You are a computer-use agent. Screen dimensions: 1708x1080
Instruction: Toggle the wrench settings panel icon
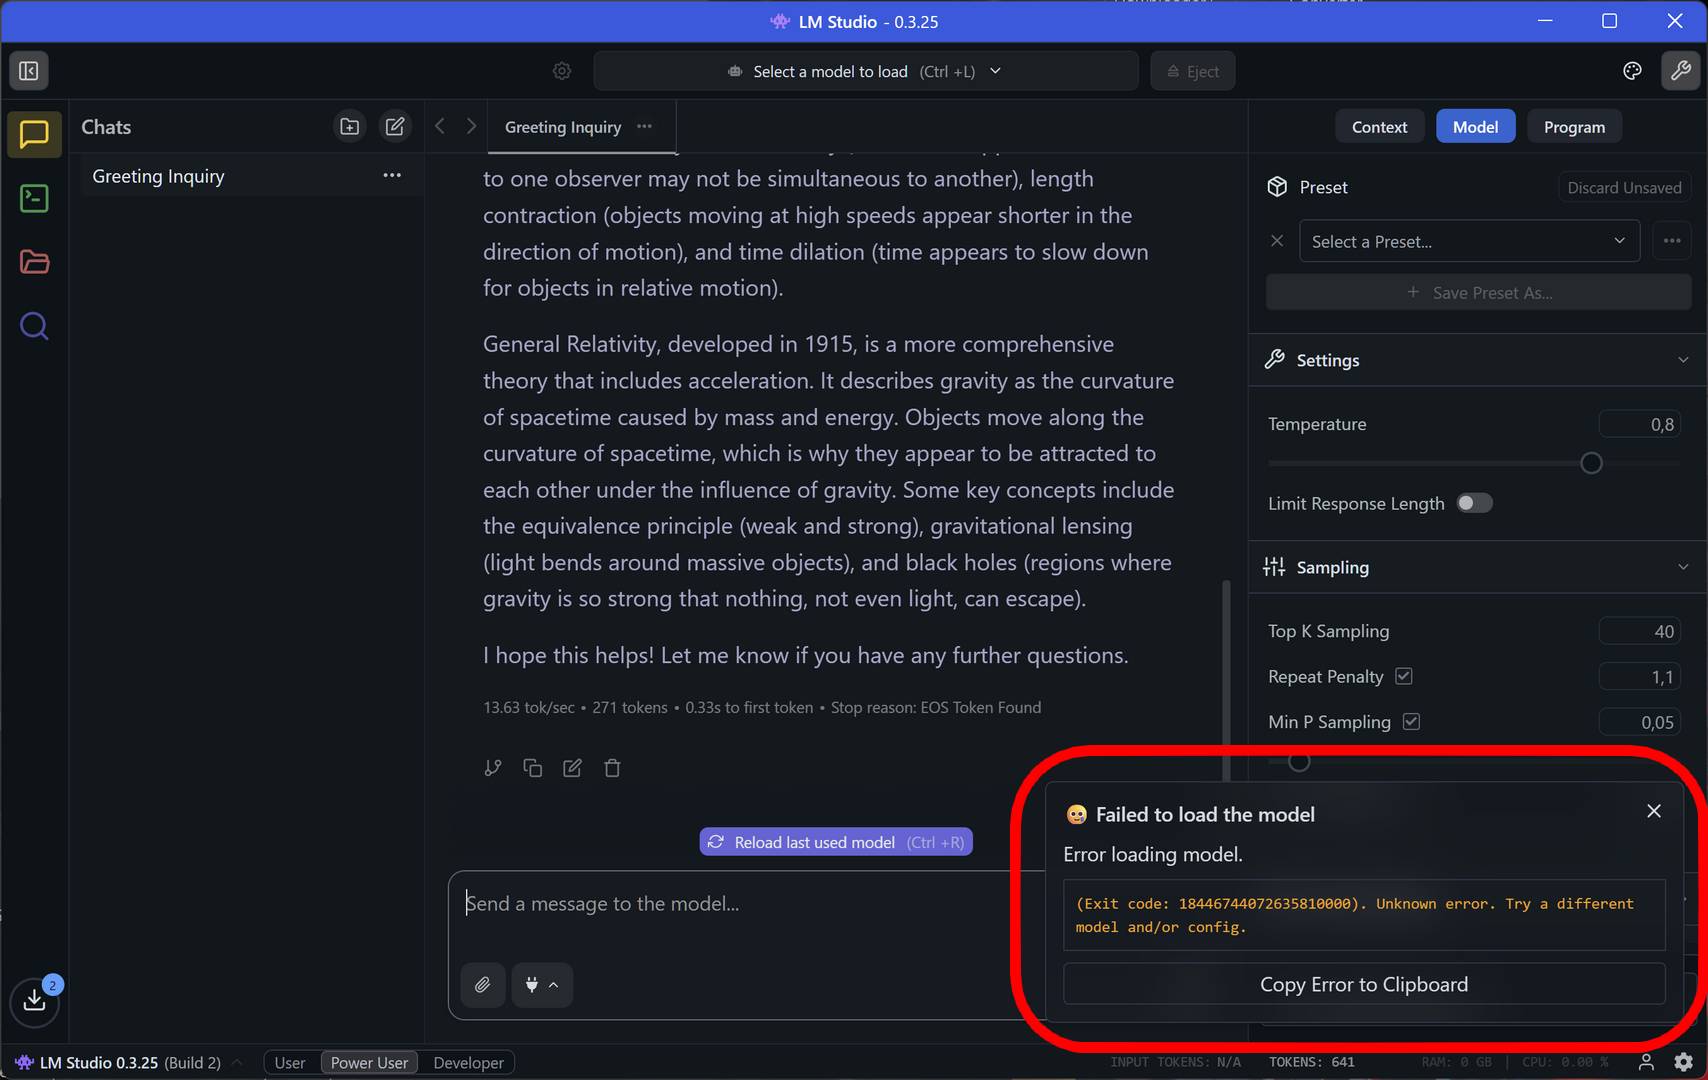(x=1680, y=71)
